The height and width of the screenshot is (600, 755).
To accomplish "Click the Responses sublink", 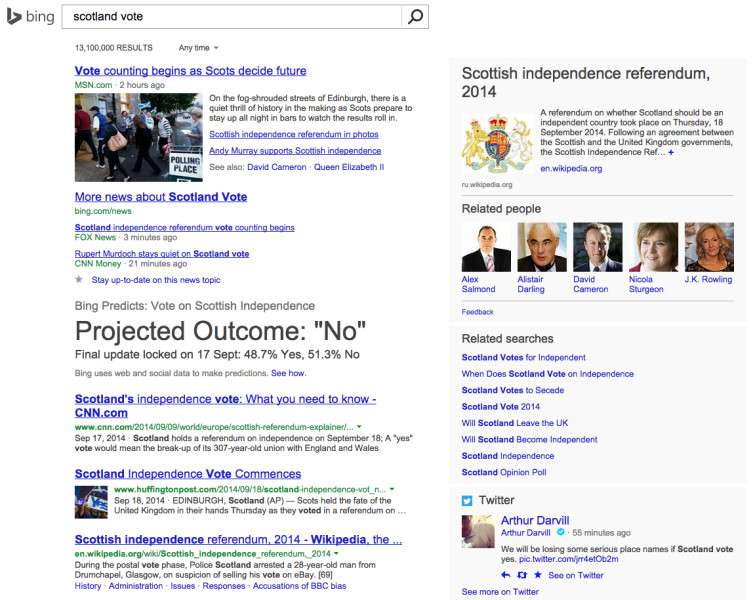I will (x=224, y=586).
